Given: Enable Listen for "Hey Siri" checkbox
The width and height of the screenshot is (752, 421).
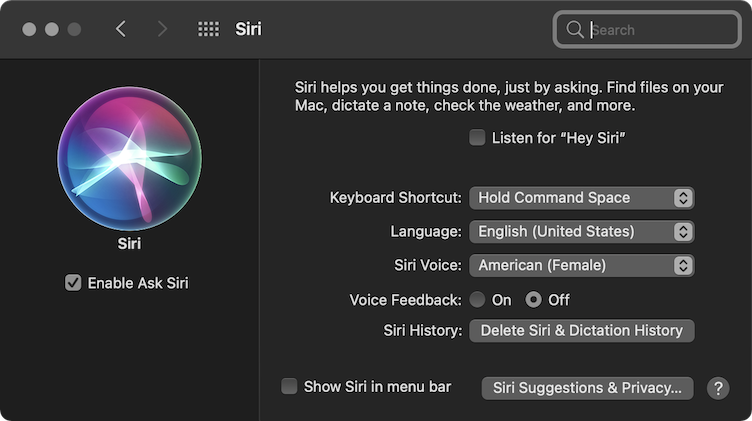Looking at the screenshot, I should coord(477,138).
